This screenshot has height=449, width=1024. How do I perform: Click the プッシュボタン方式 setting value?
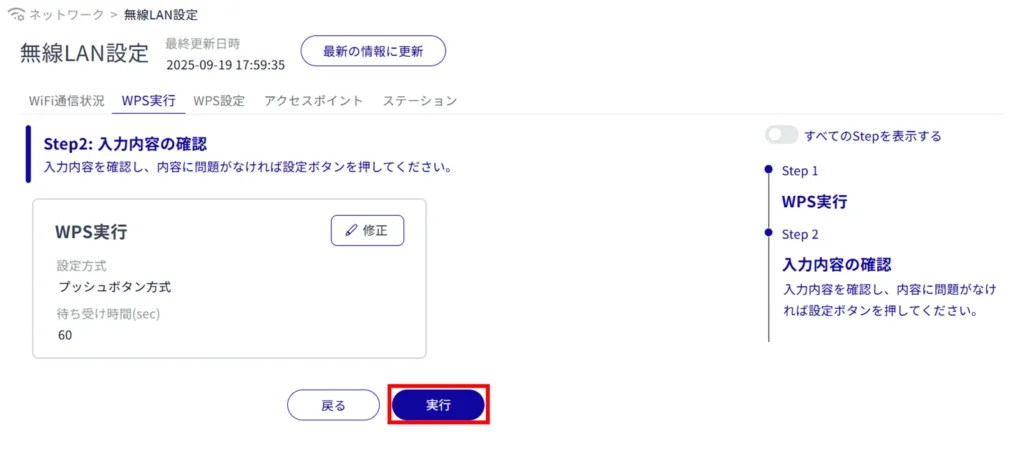point(114,287)
